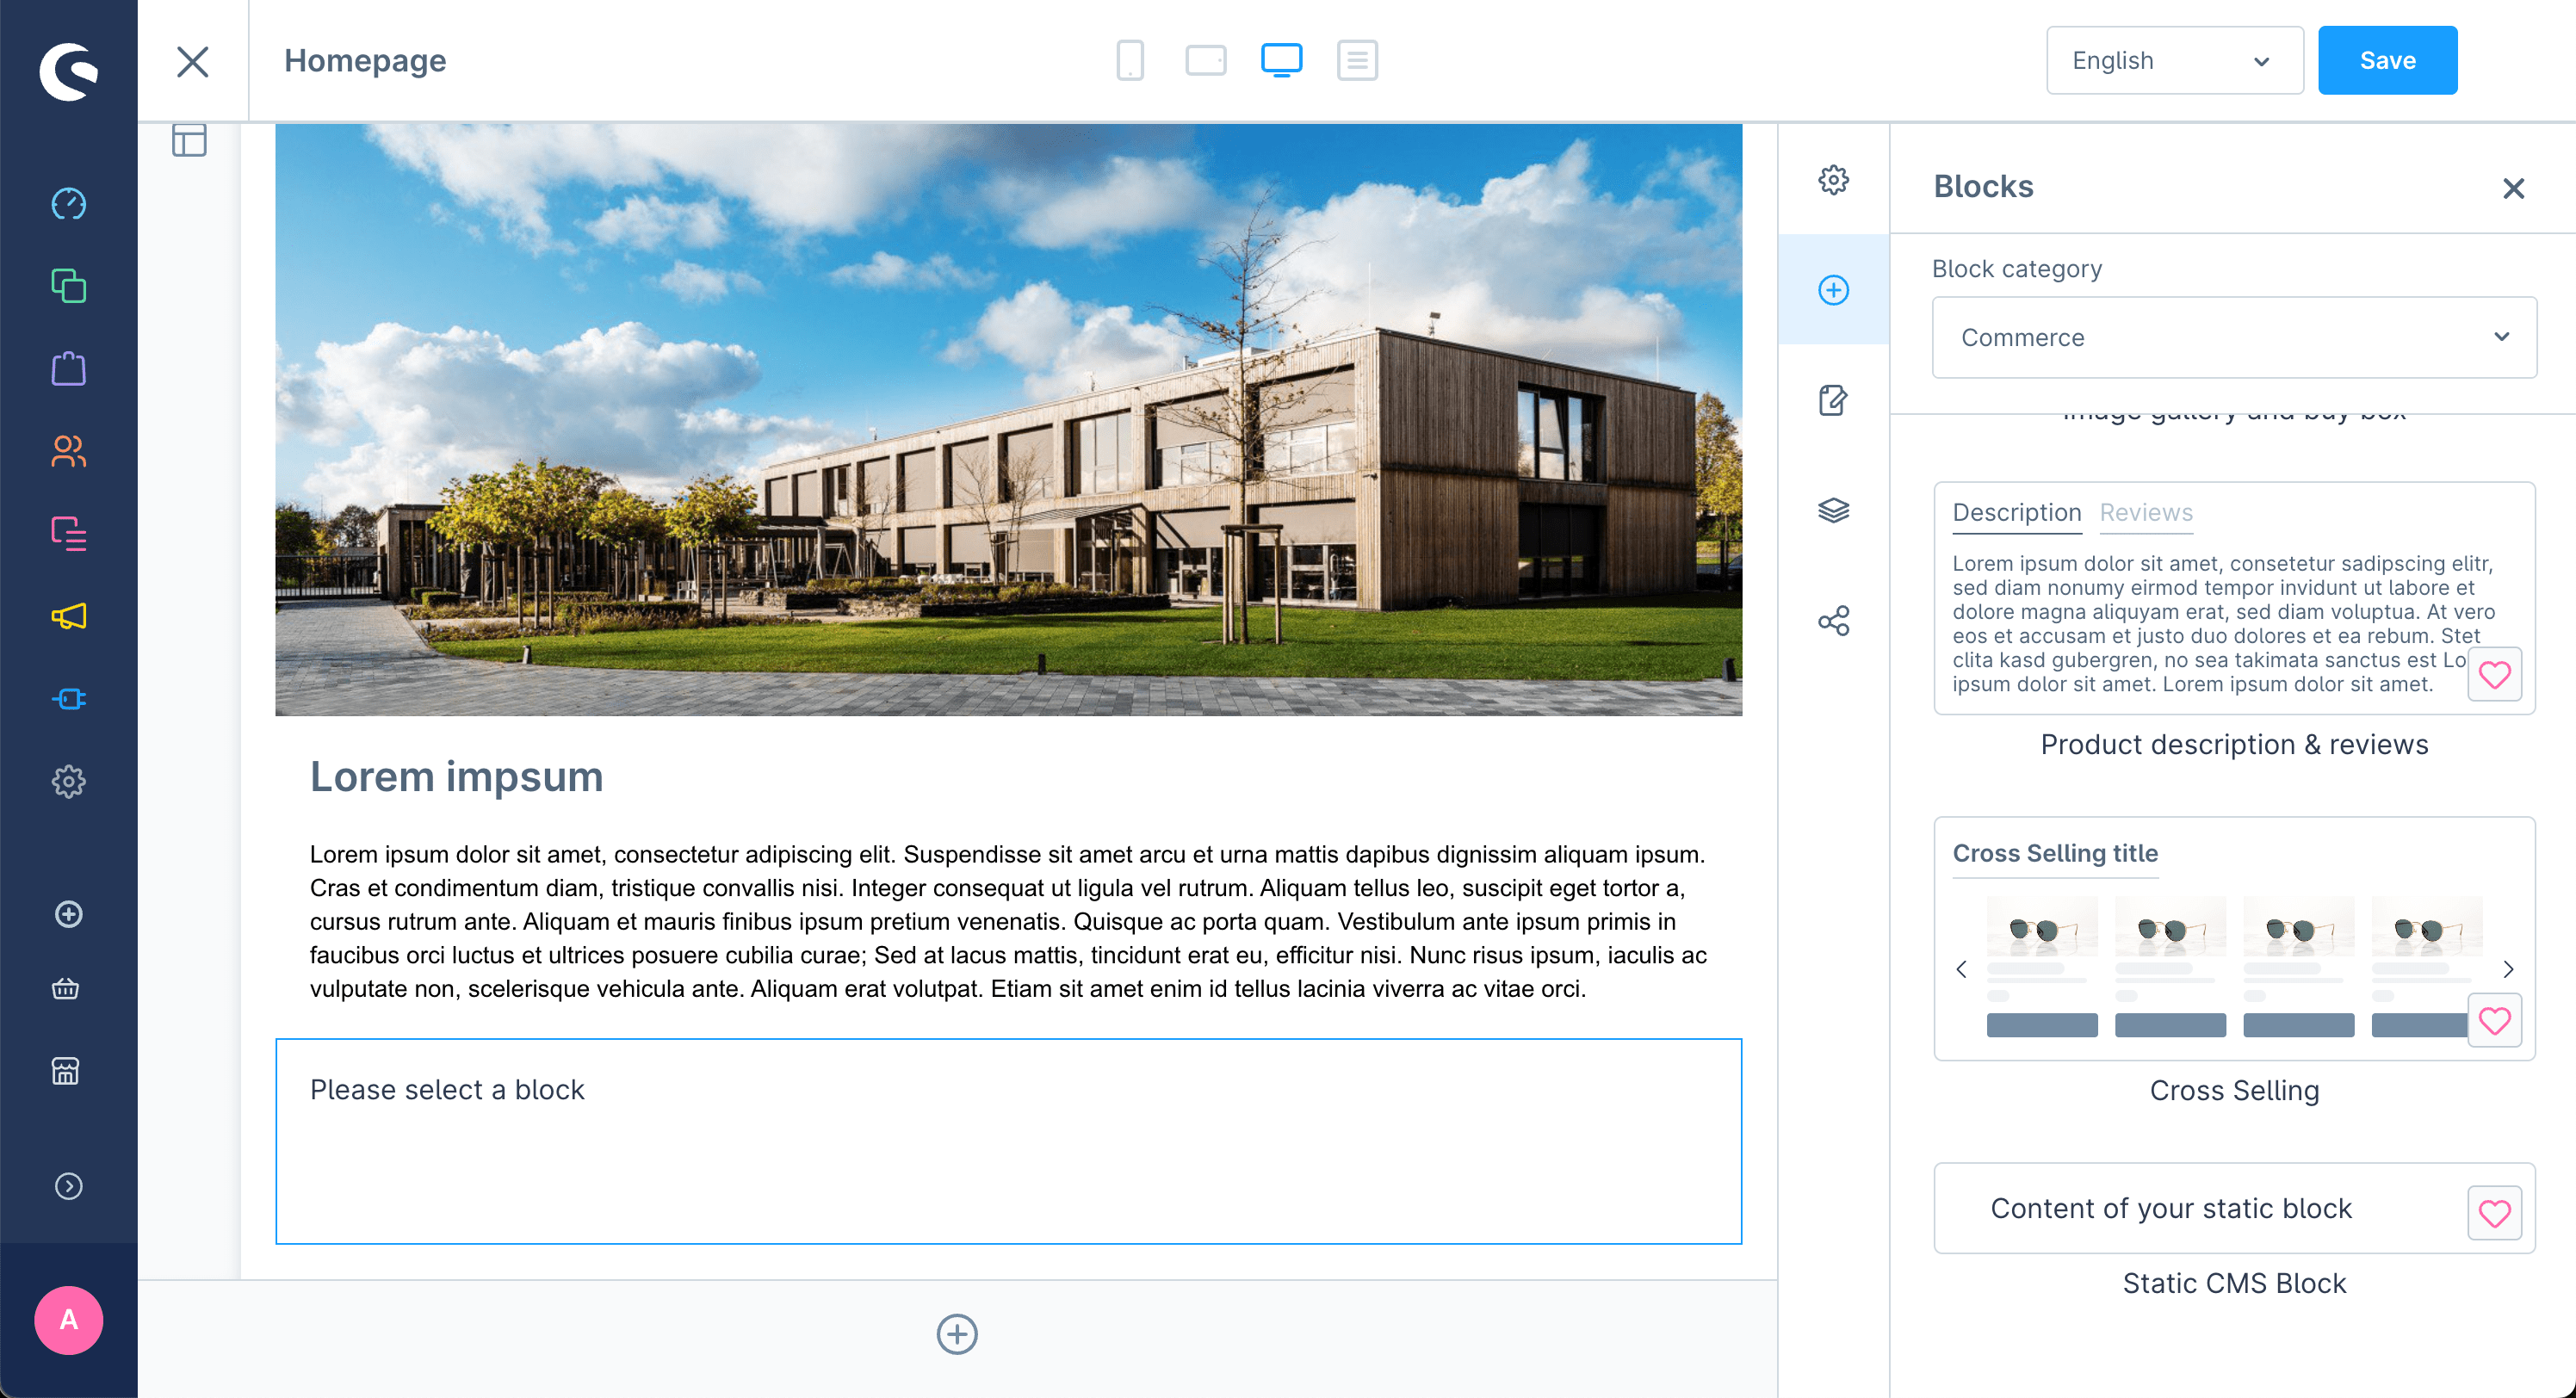The image size is (2576, 1398).
Task: Click Save button to save changes
Action: 2388,60
